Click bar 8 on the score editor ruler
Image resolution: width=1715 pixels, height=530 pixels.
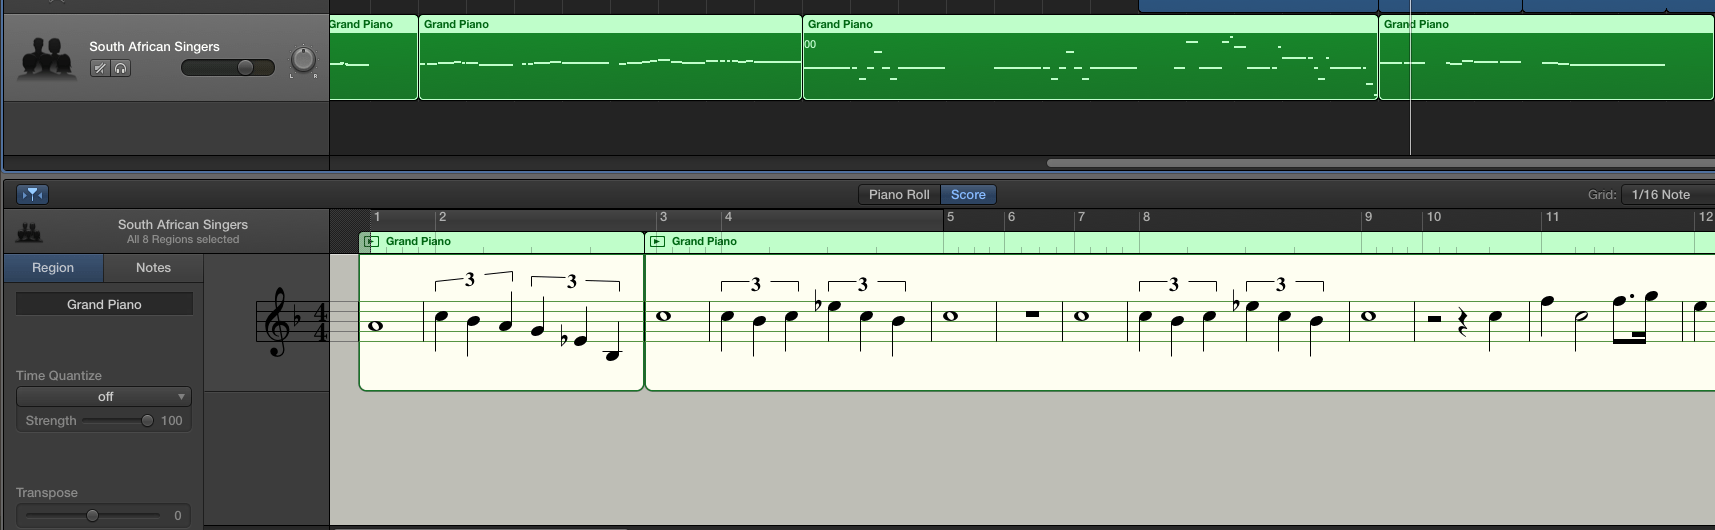click(x=1146, y=217)
